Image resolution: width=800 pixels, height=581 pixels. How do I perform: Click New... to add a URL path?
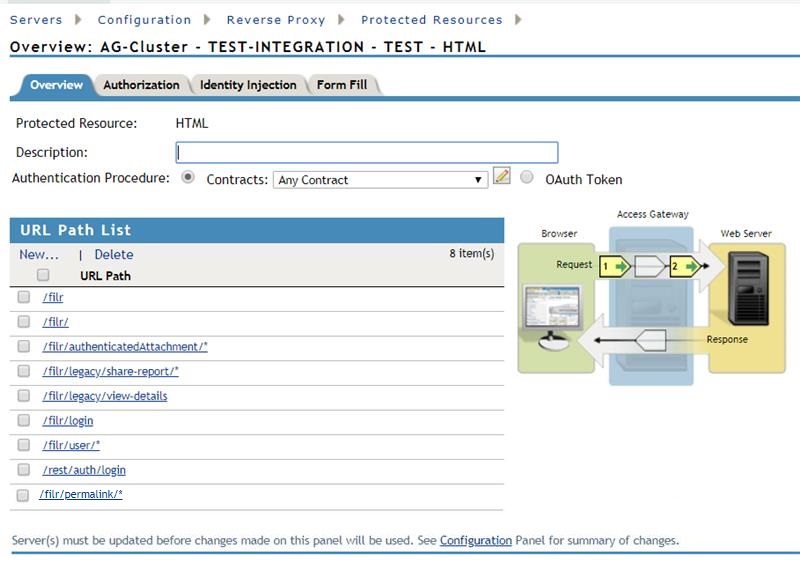point(39,255)
